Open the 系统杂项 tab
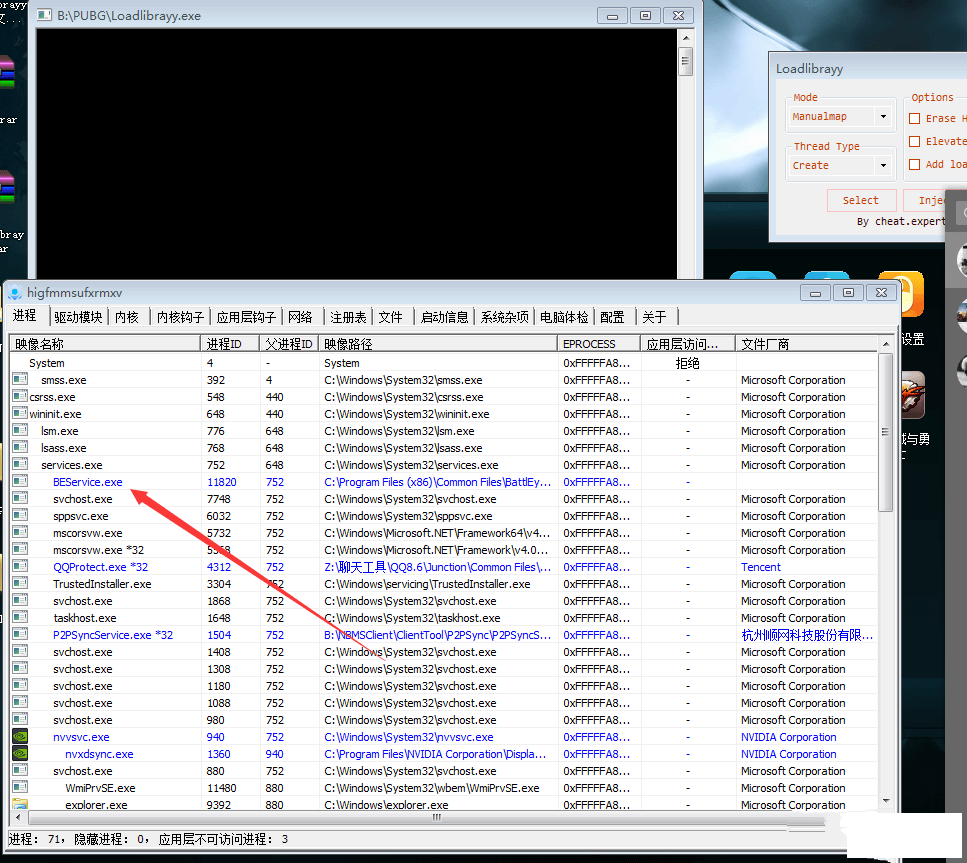 click(504, 317)
